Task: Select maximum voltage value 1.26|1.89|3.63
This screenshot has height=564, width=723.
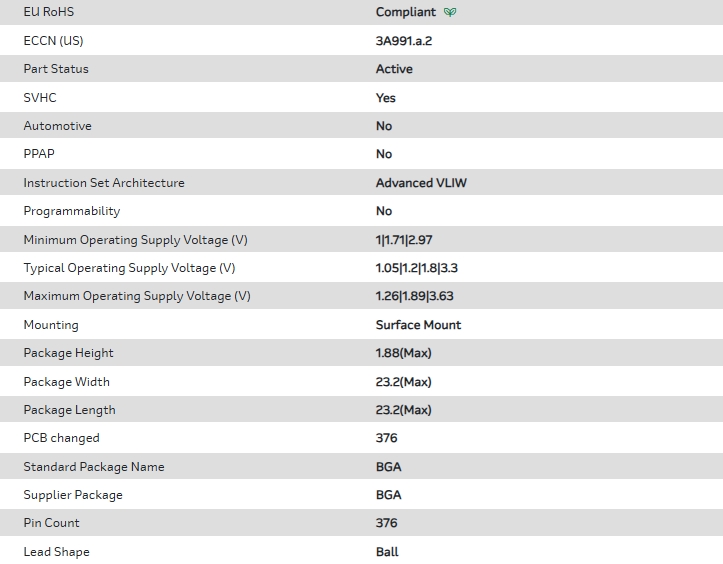Action: [x=414, y=296]
